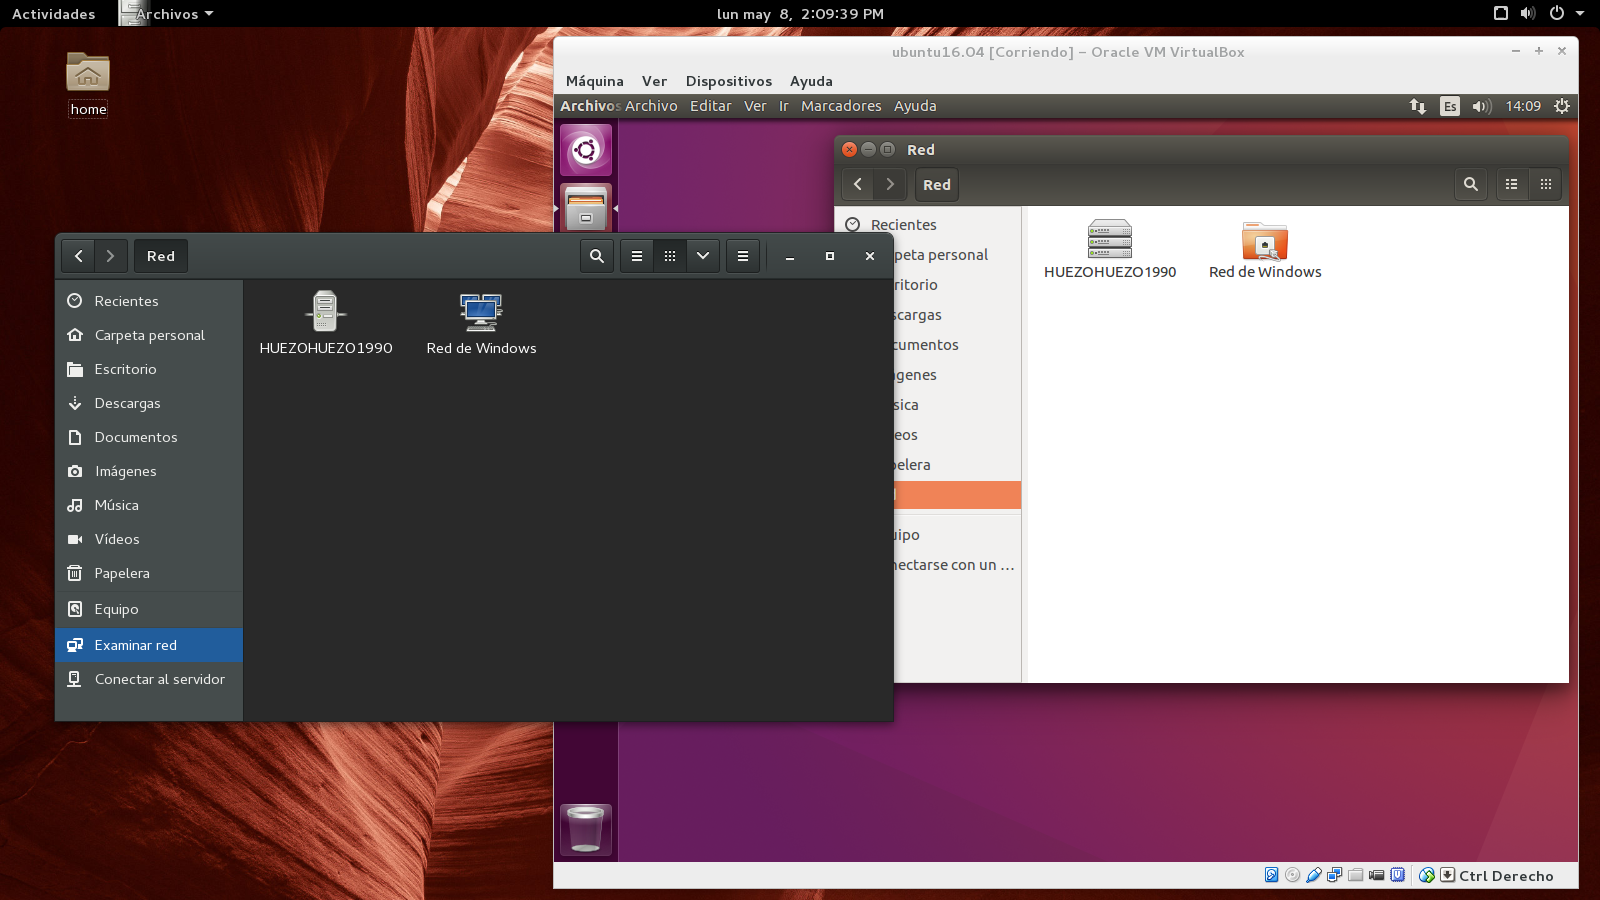Click the volume icon in GNOME top bar
The height and width of the screenshot is (900, 1600).
[1528, 14]
